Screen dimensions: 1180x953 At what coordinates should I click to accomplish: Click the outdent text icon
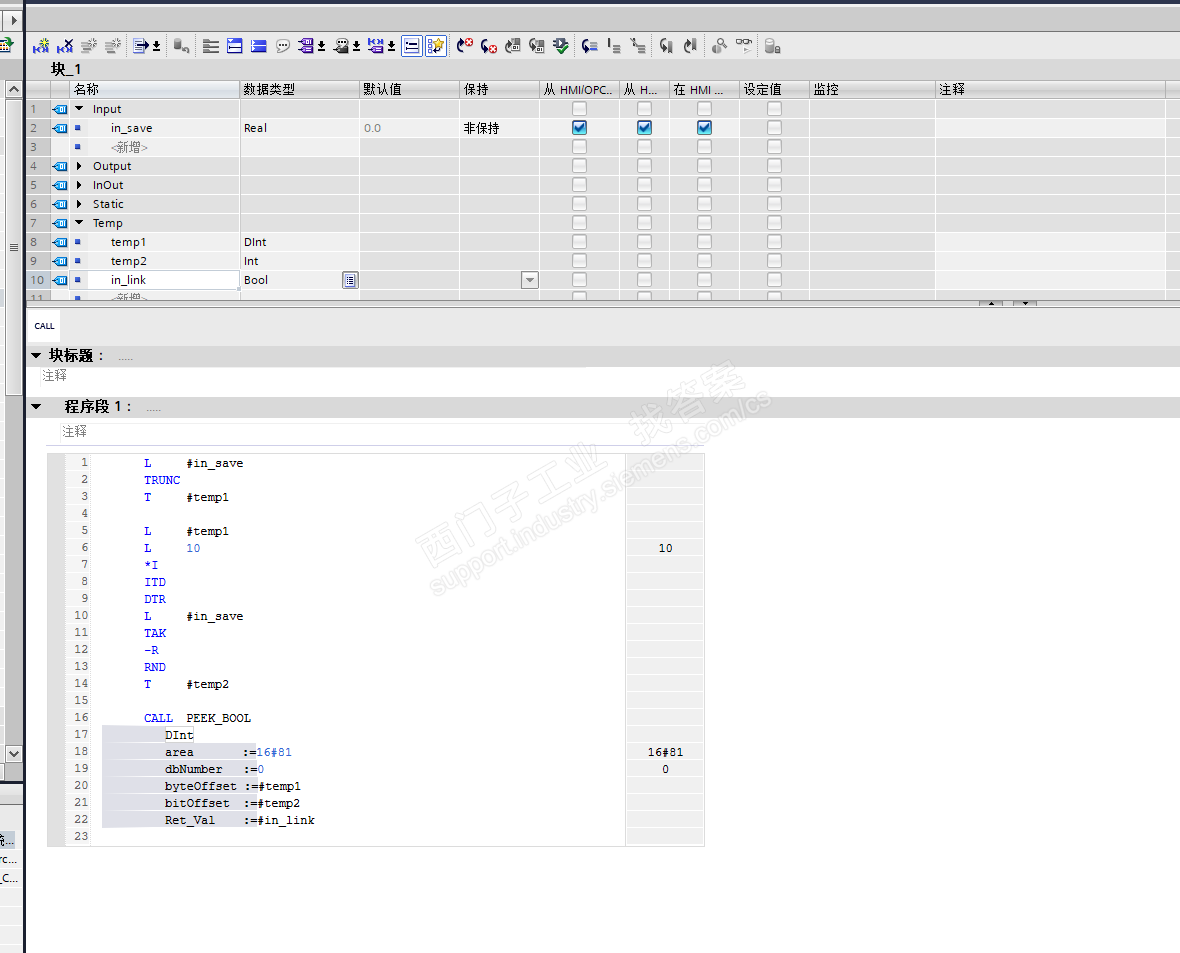coord(638,47)
